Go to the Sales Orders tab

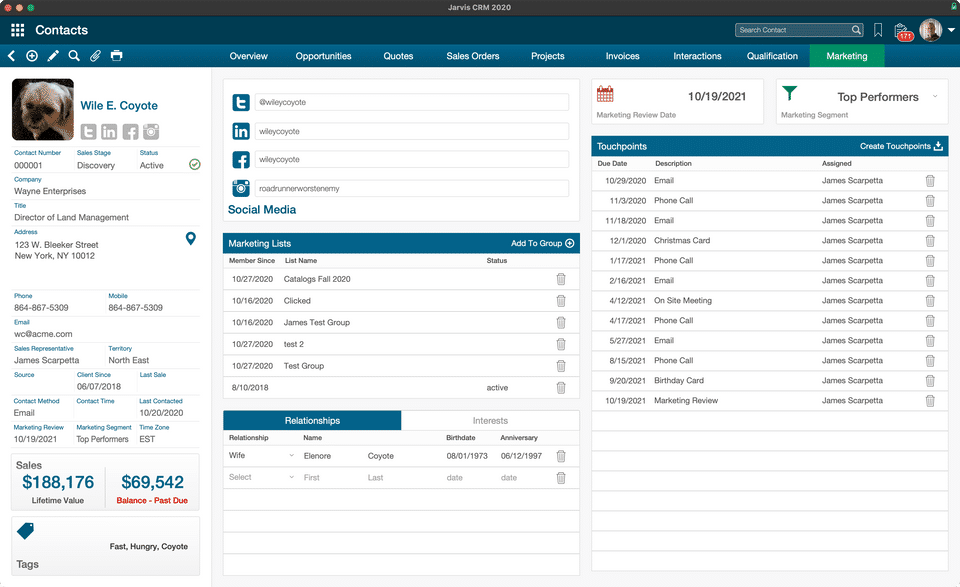[x=473, y=56]
